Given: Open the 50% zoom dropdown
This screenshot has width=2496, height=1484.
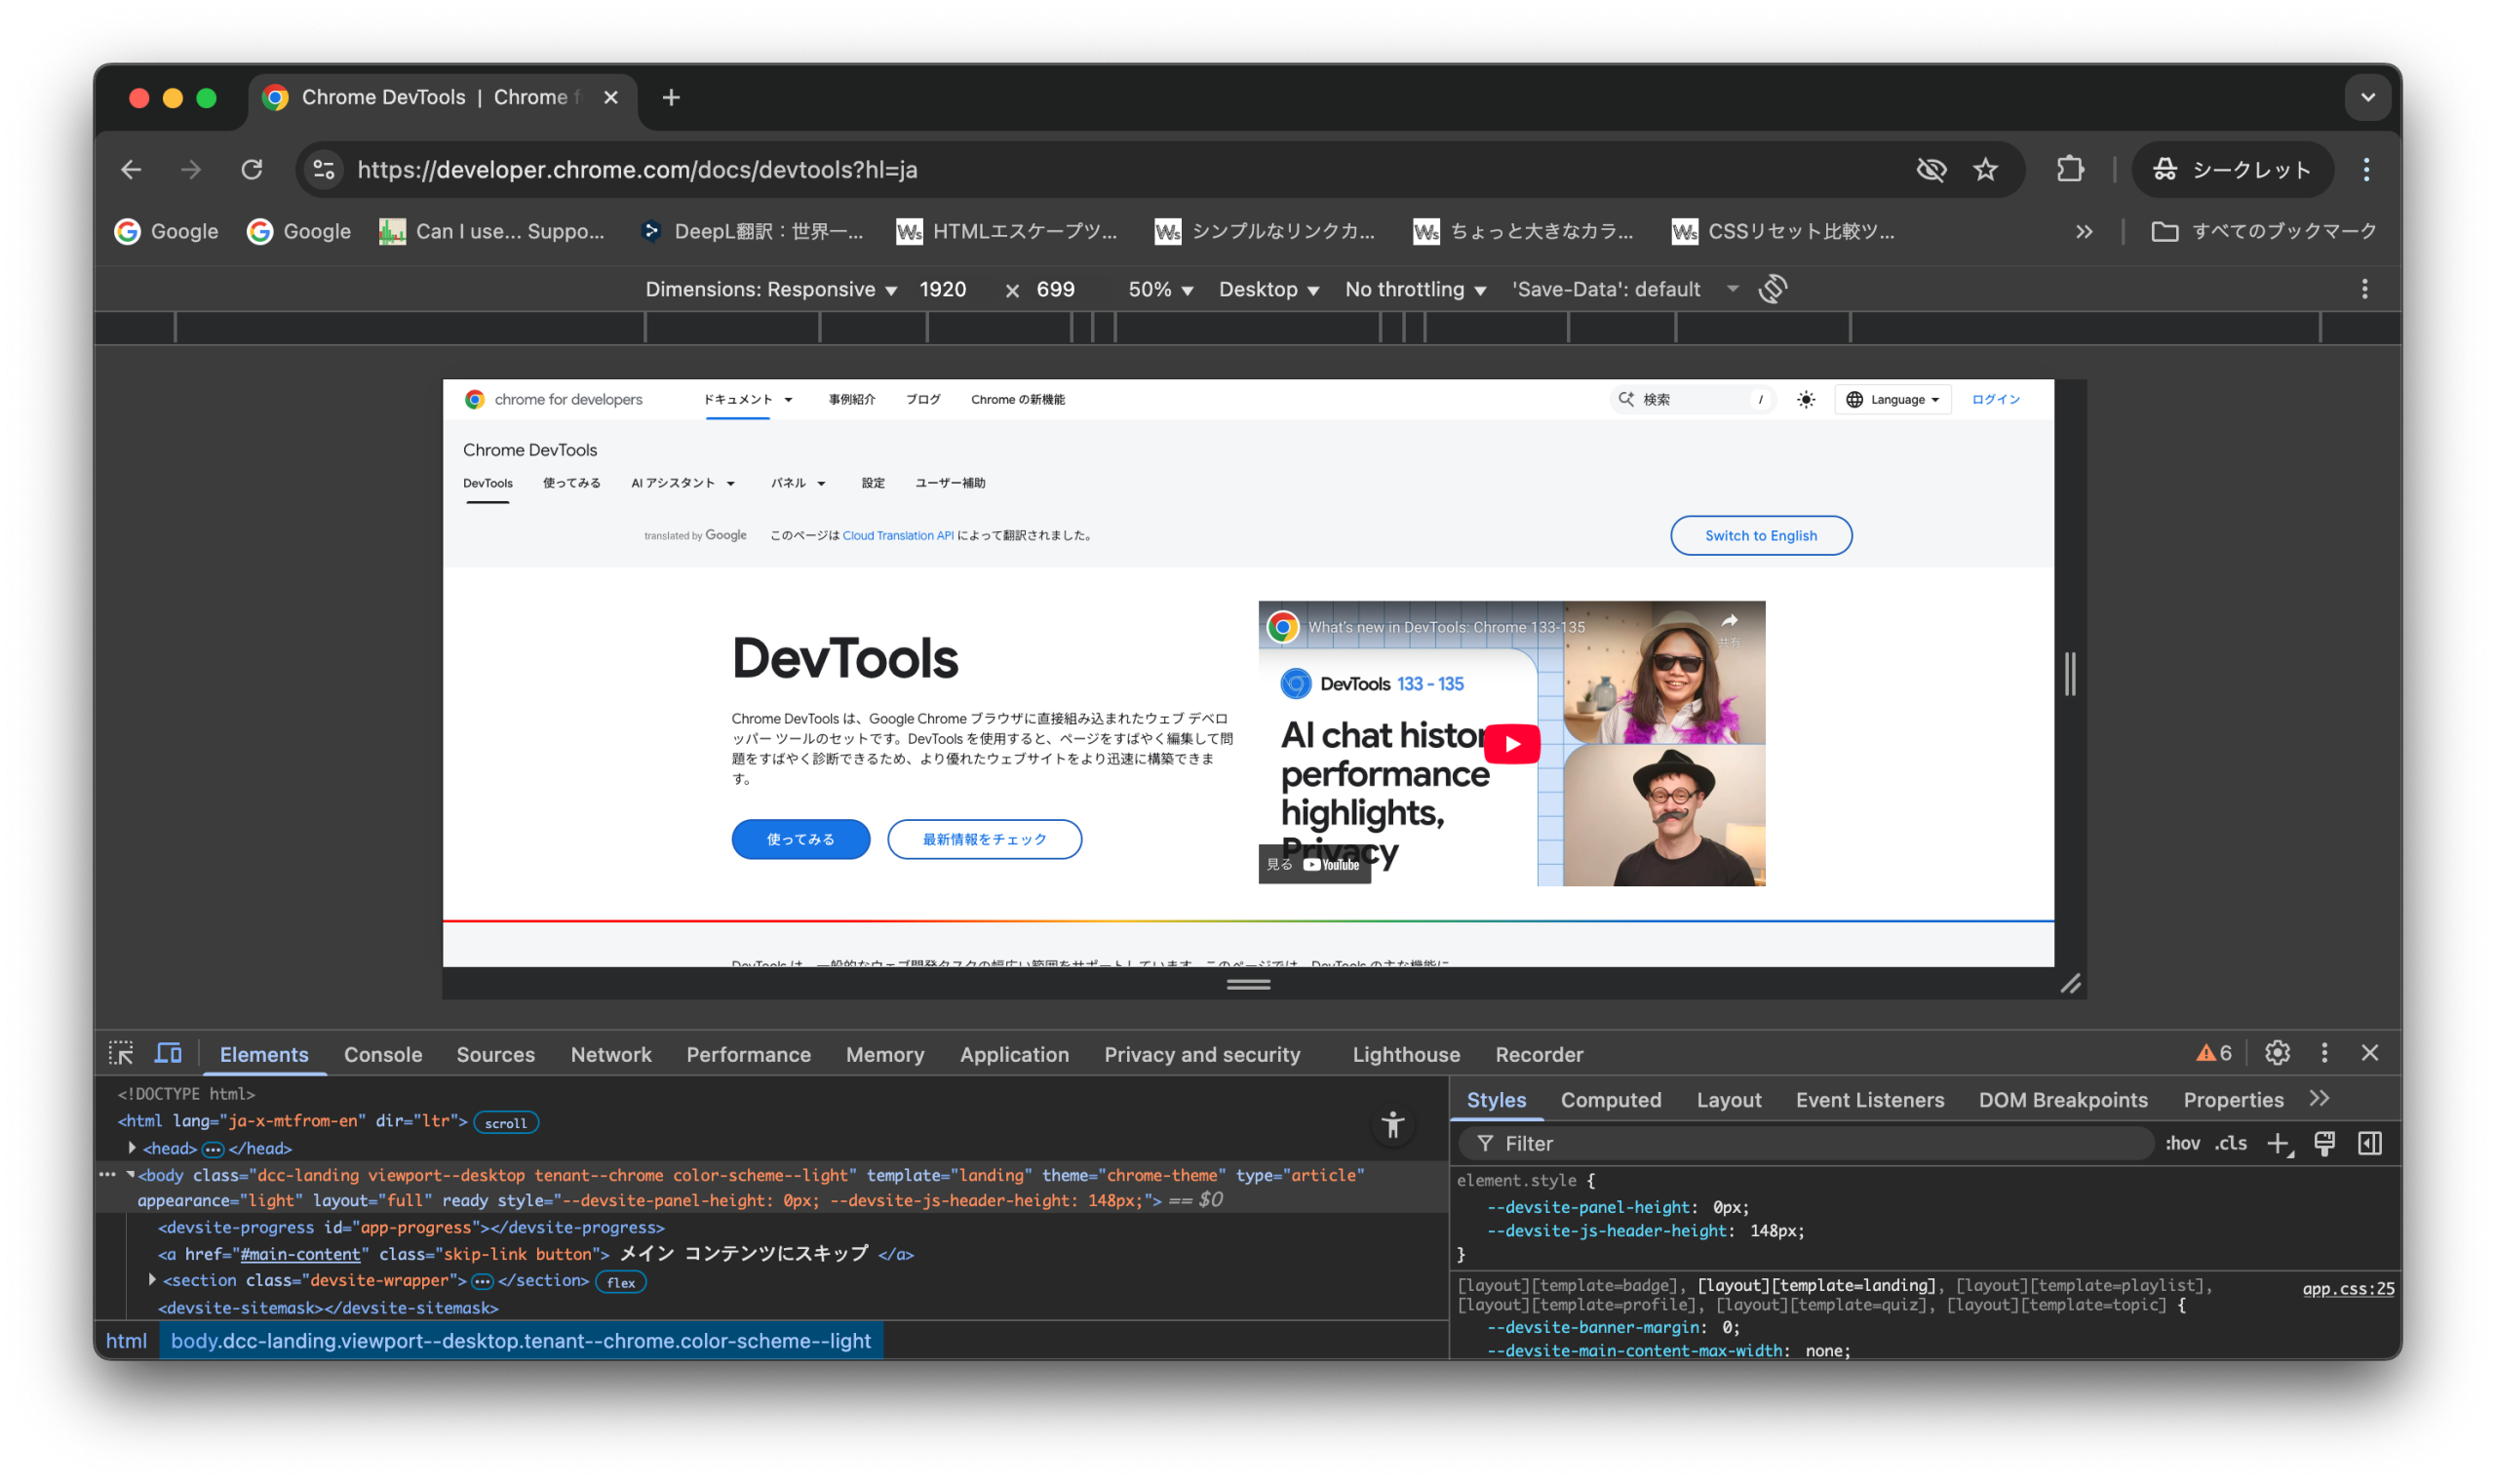Looking at the screenshot, I should point(1160,290).
